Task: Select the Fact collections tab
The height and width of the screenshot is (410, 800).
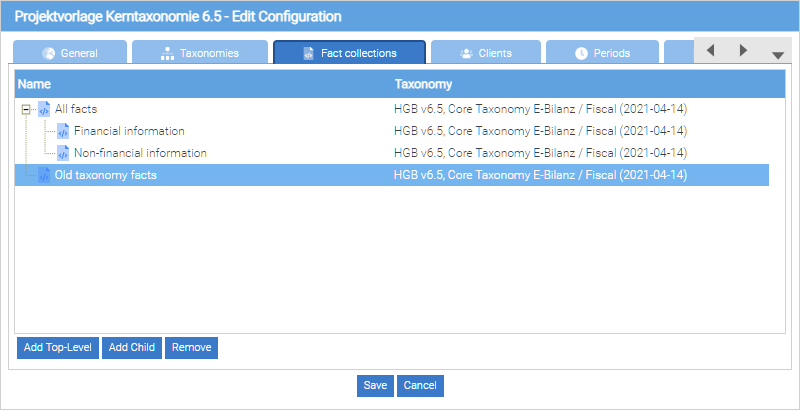Action: [349, 53]
